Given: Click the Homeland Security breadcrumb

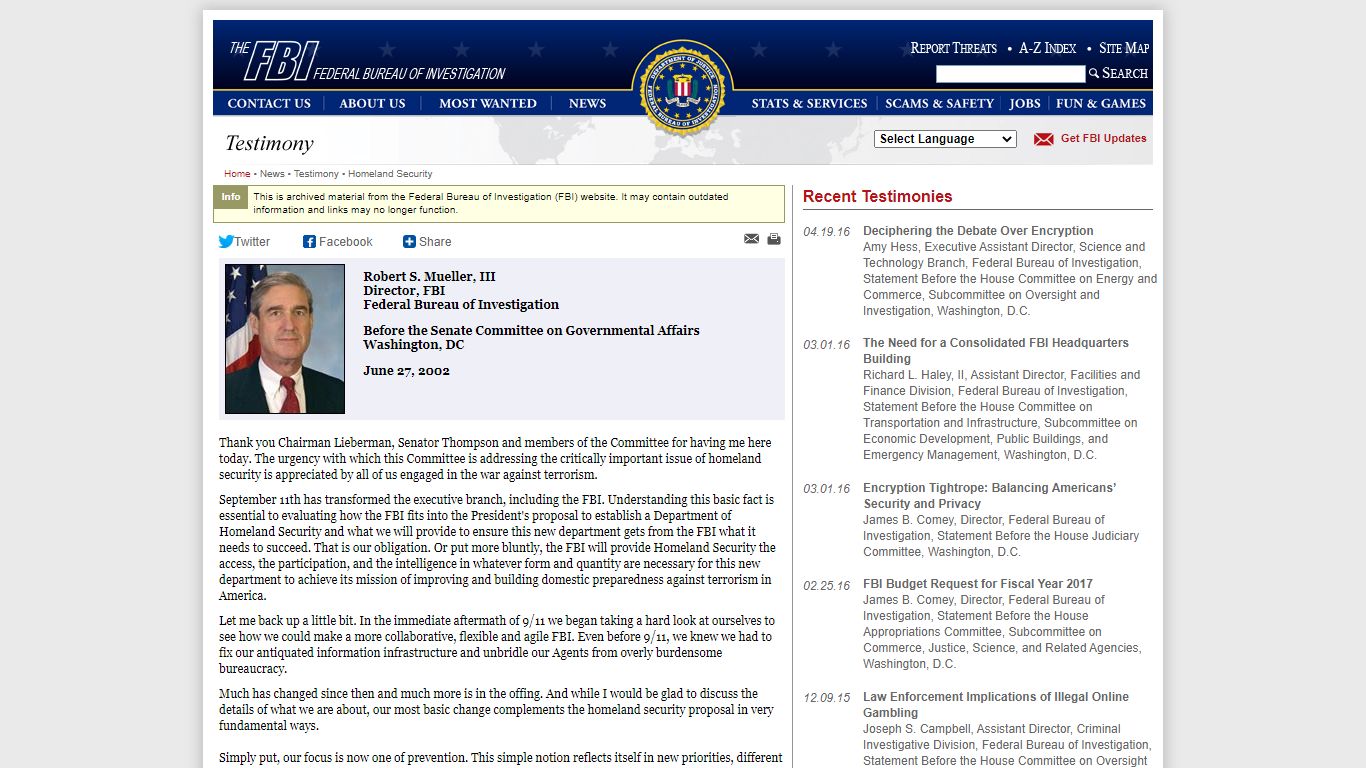Looking at the screenshot, I should (x=390, y=174).
